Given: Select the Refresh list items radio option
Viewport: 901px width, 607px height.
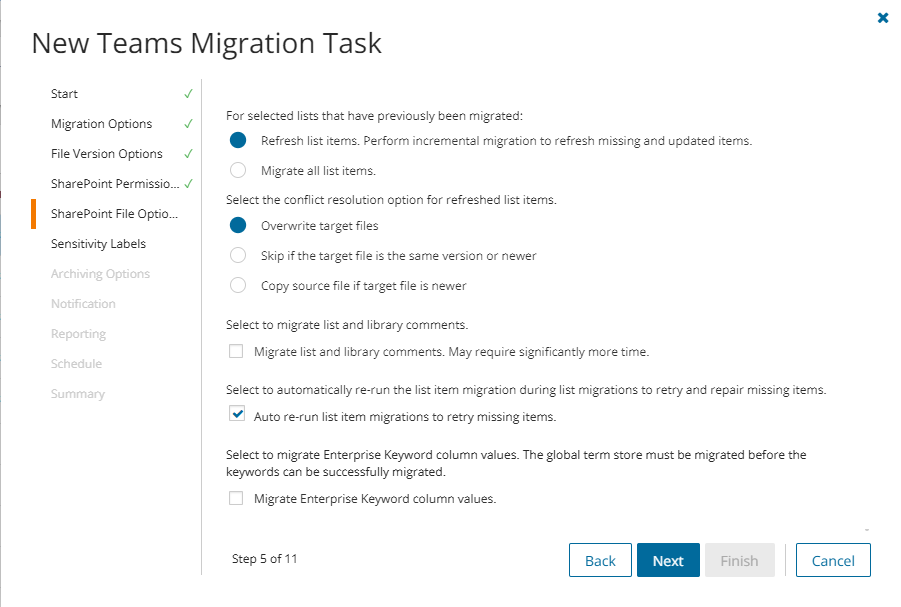Looking at the screenshot, I should point(238,140).
